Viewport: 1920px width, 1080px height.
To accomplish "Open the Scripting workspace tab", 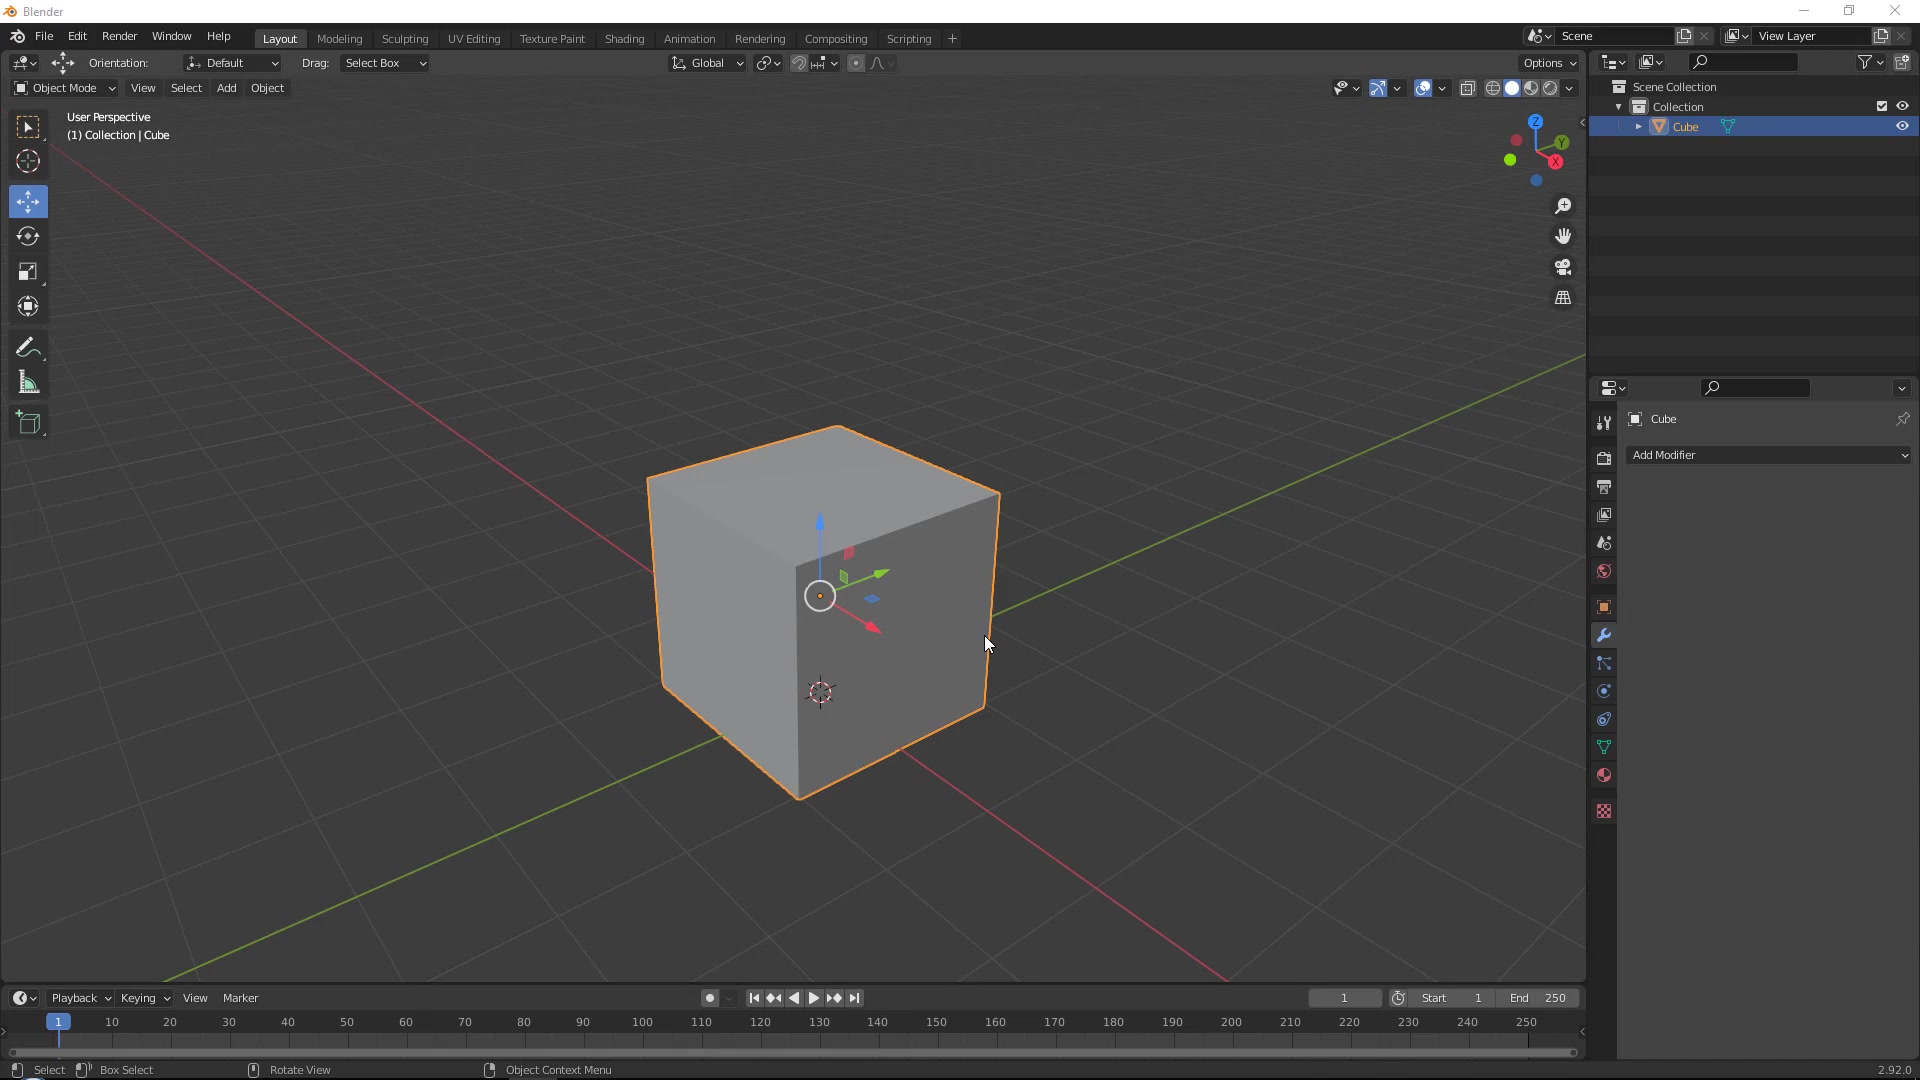I will [x=908, y=39].
